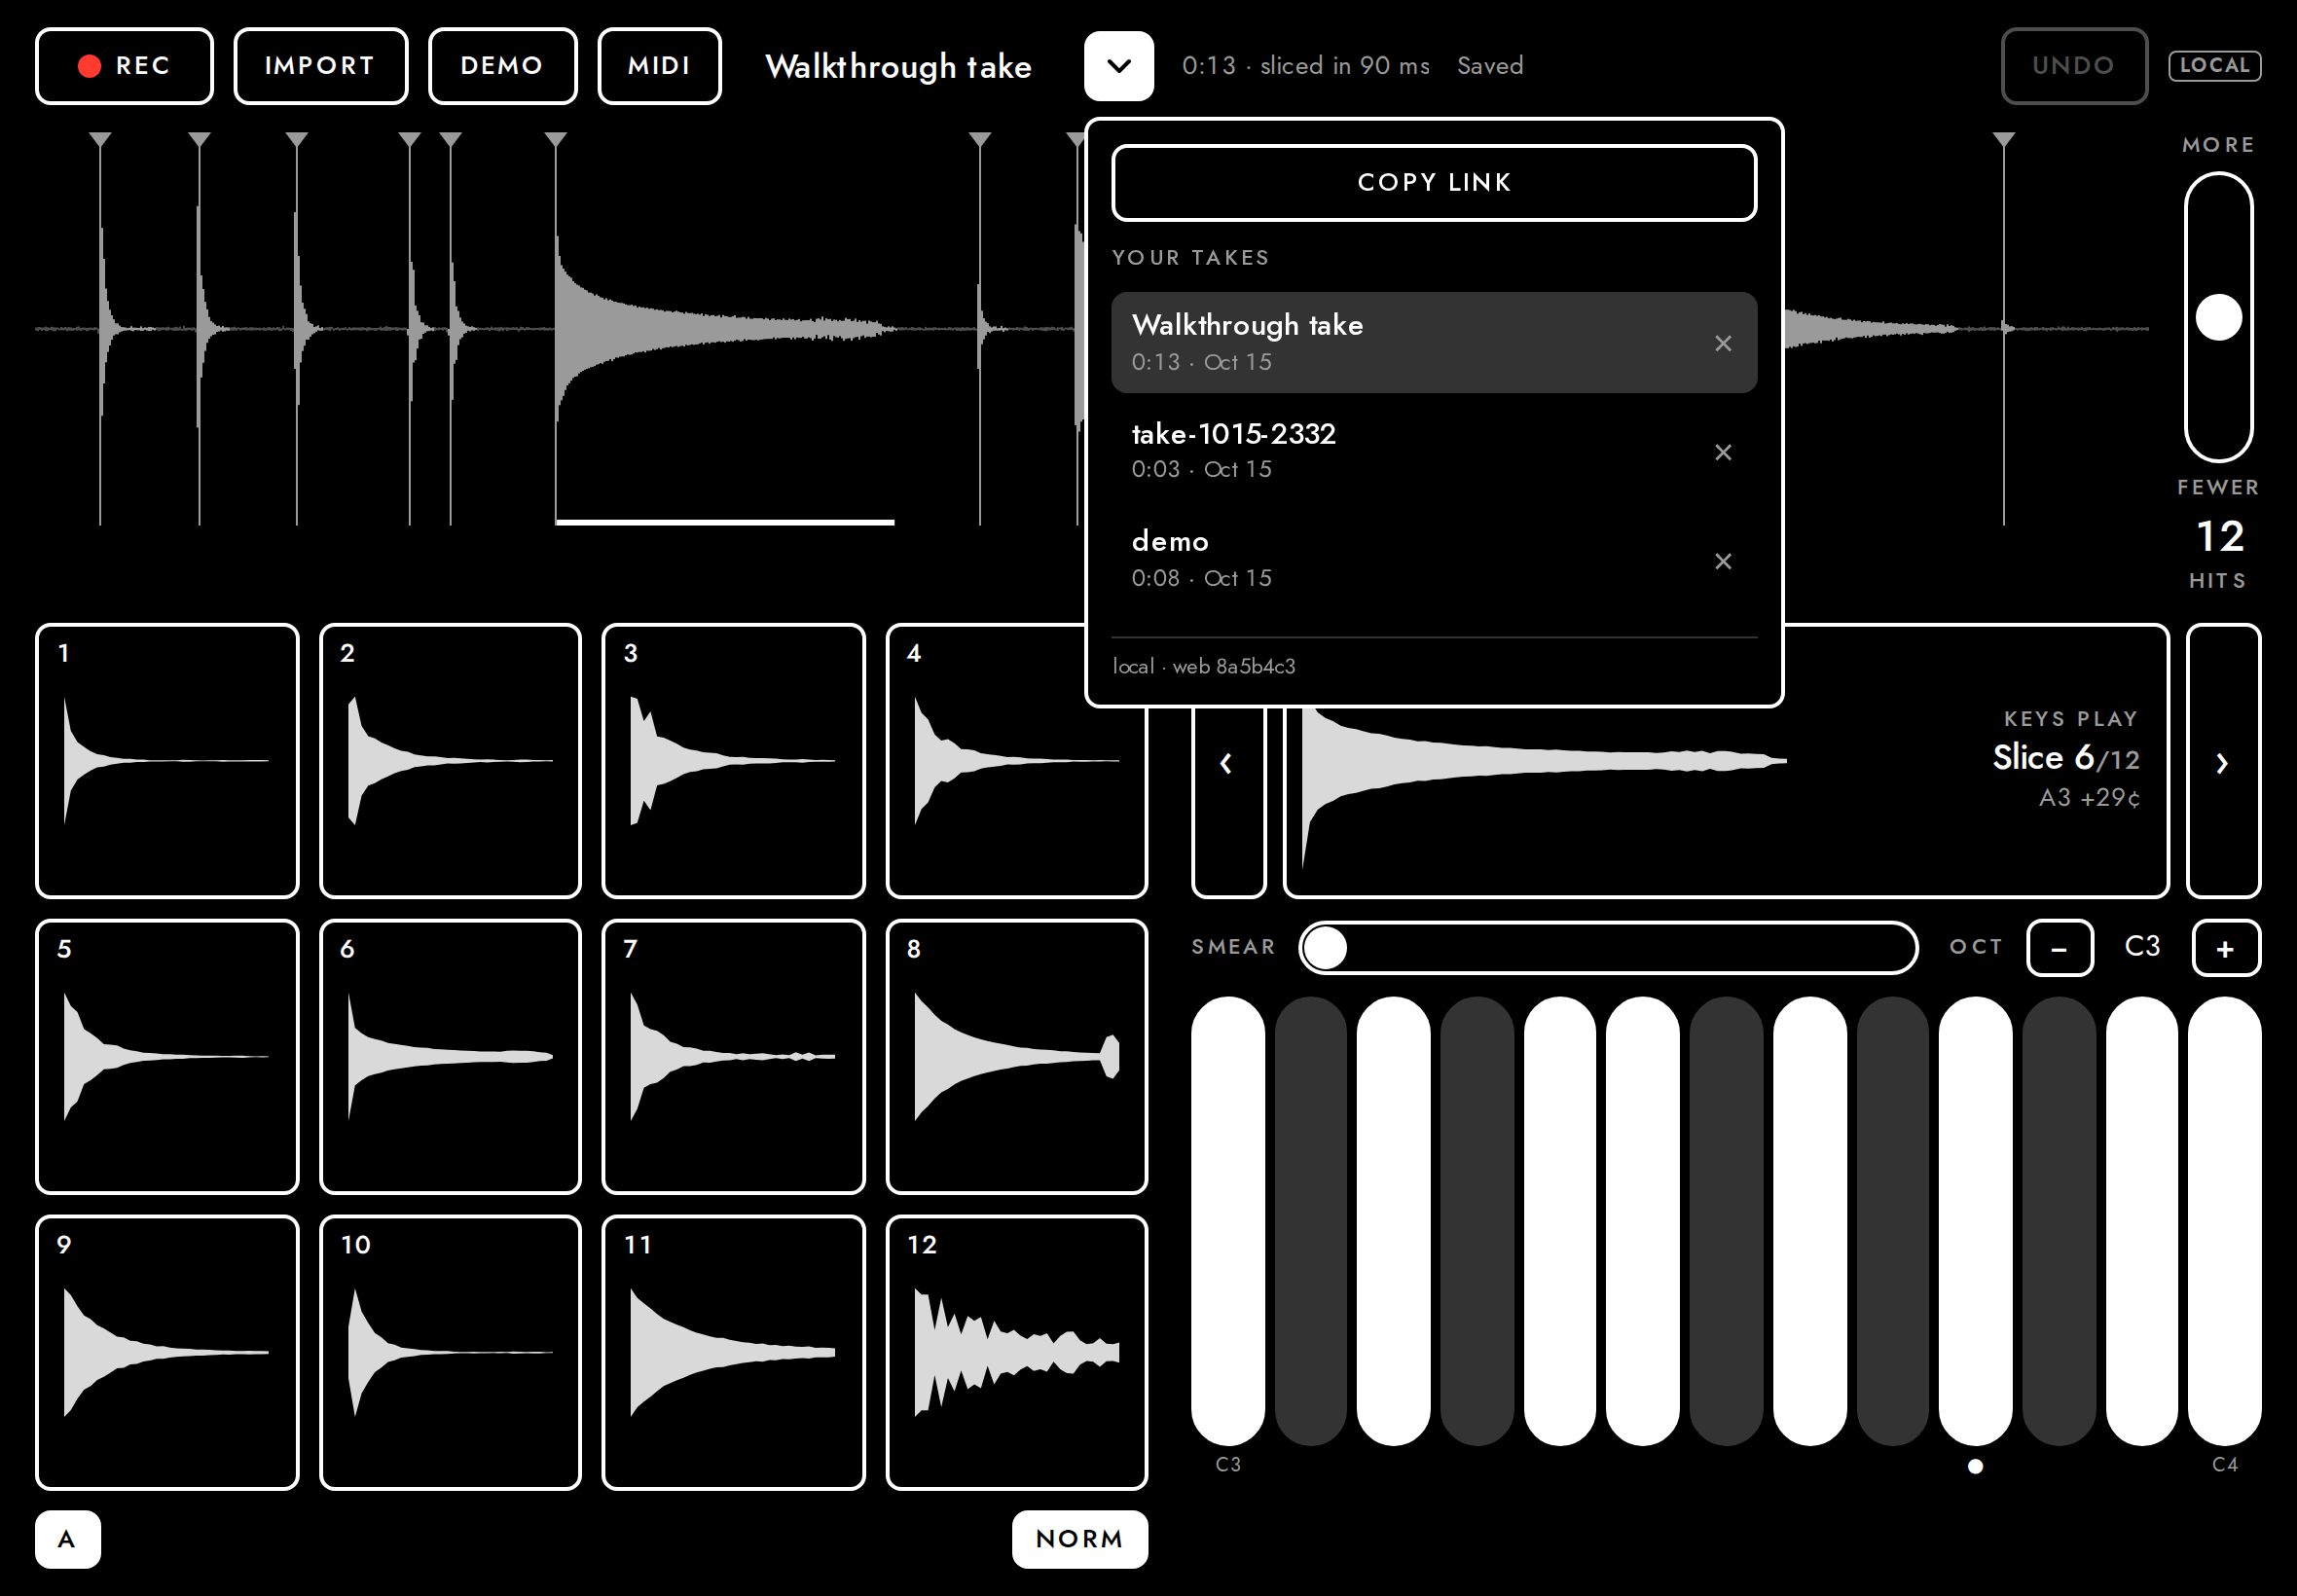The width and height of the screenshot is (2297, 1596).
Task: Lower octave with the minus button
Action: [2060, 948]
